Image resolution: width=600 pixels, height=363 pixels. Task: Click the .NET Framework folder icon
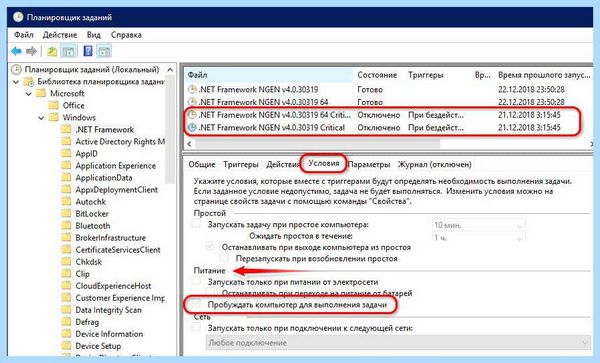(x=67, y=129)
